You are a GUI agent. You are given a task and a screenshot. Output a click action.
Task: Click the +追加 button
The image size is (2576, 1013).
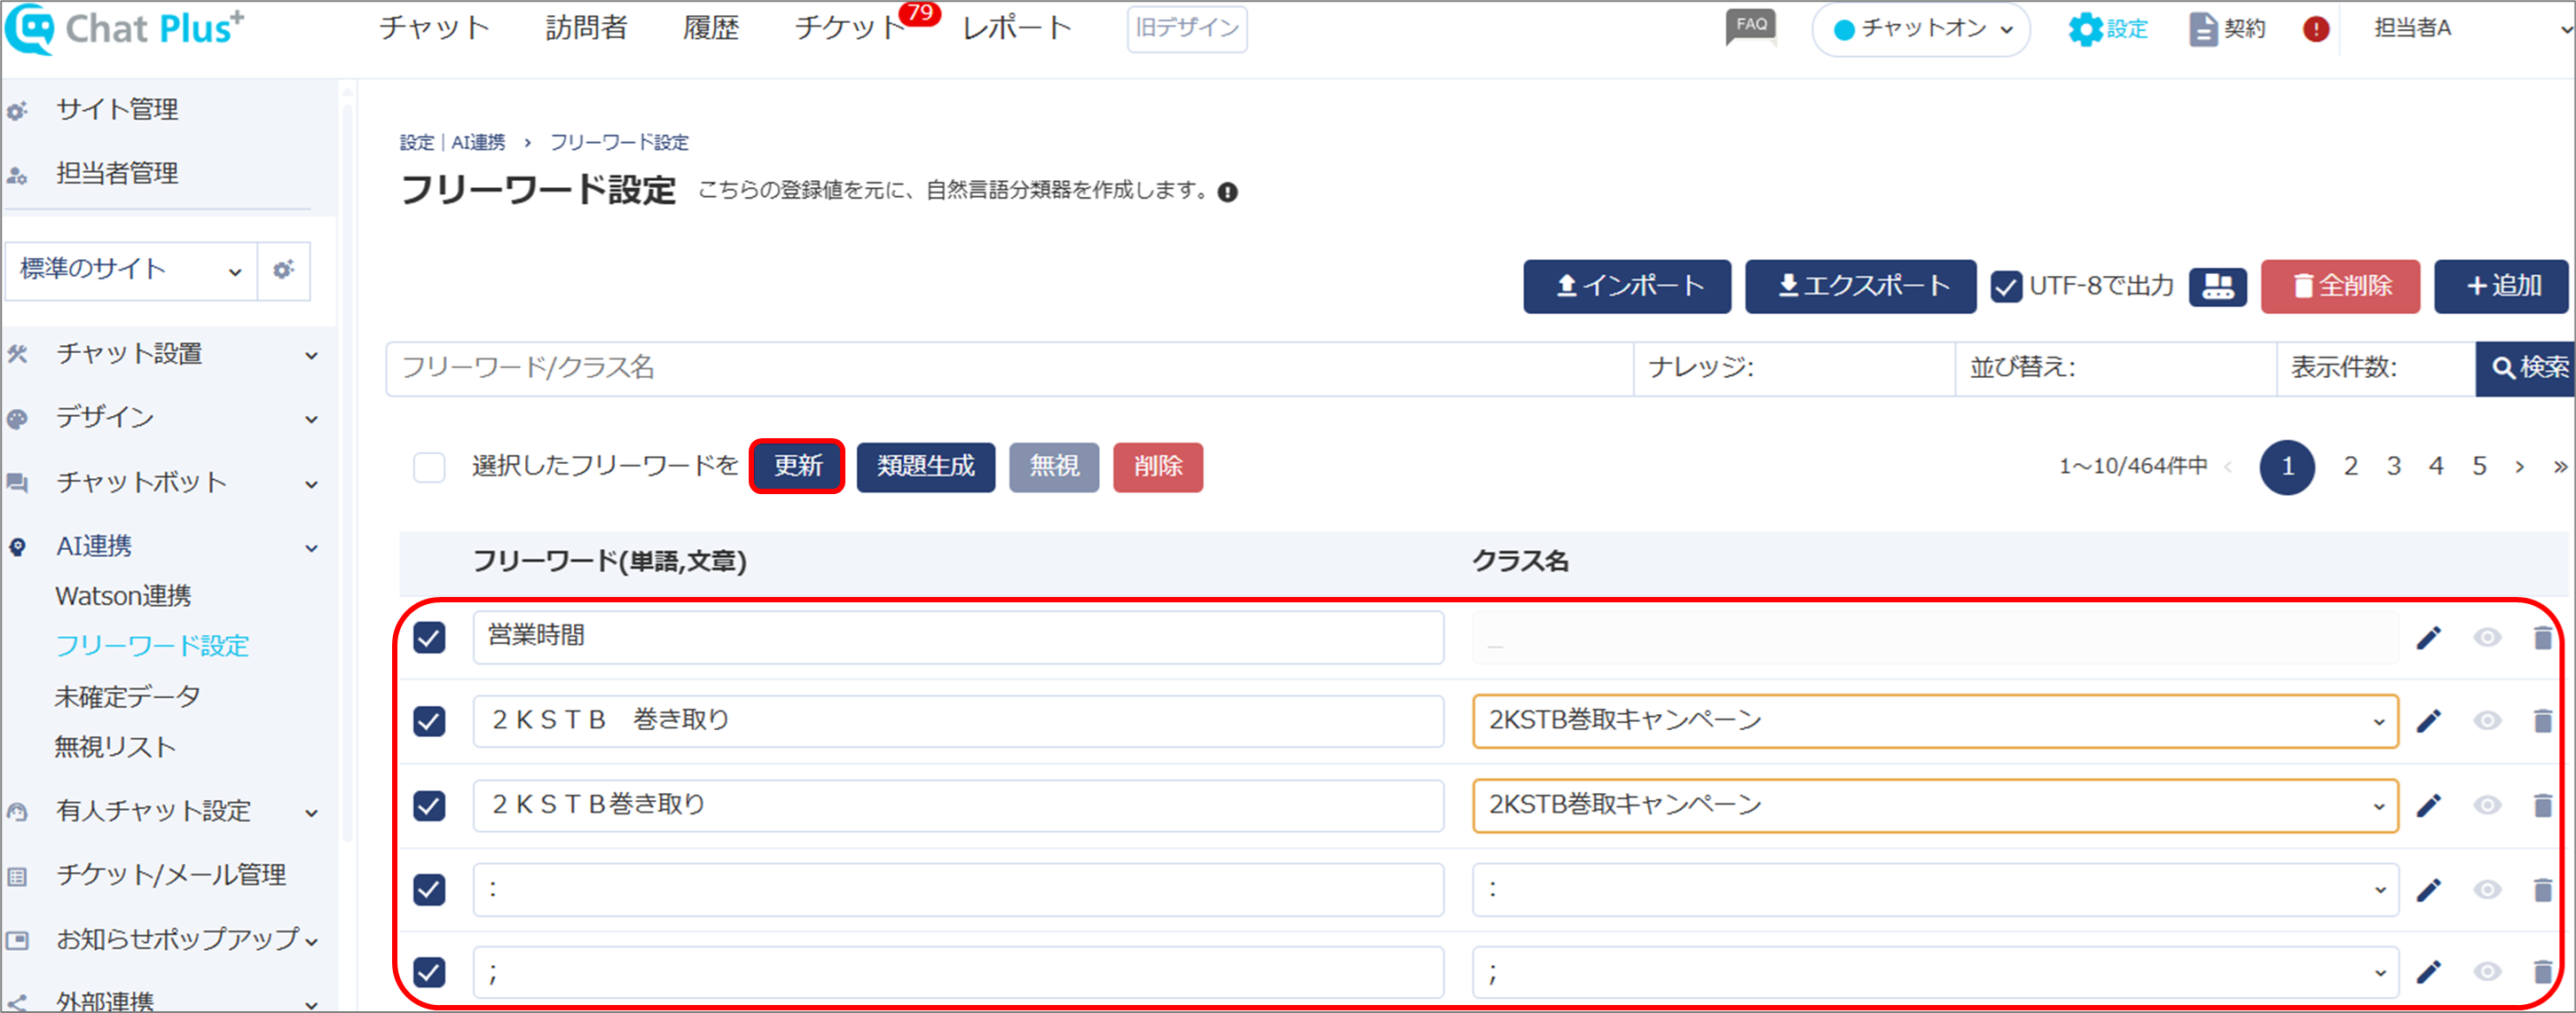tap(2501, 287)
